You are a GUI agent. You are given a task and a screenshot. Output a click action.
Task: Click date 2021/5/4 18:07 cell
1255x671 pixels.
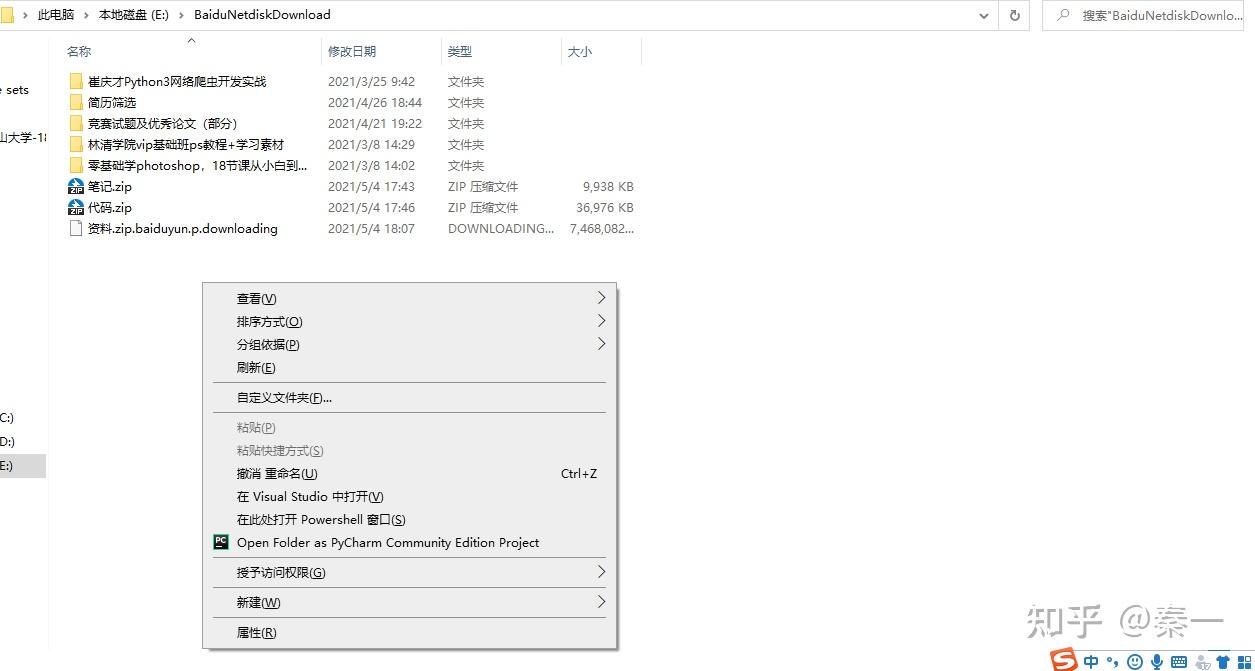[371, 228]
